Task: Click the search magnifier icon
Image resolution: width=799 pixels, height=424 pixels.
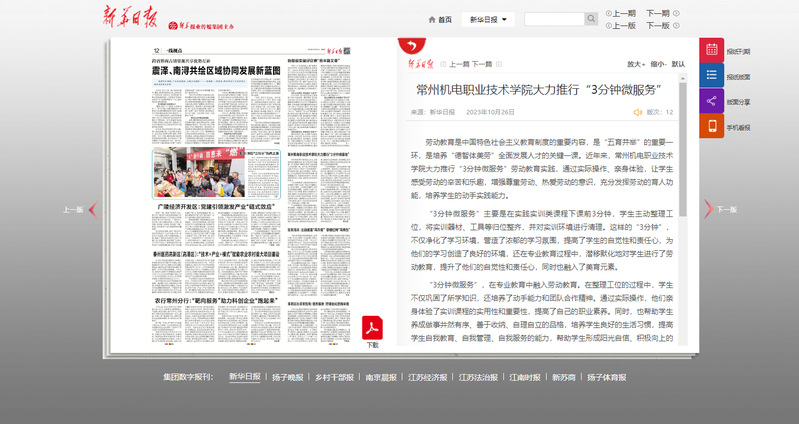Action: (x=591, y=19)
